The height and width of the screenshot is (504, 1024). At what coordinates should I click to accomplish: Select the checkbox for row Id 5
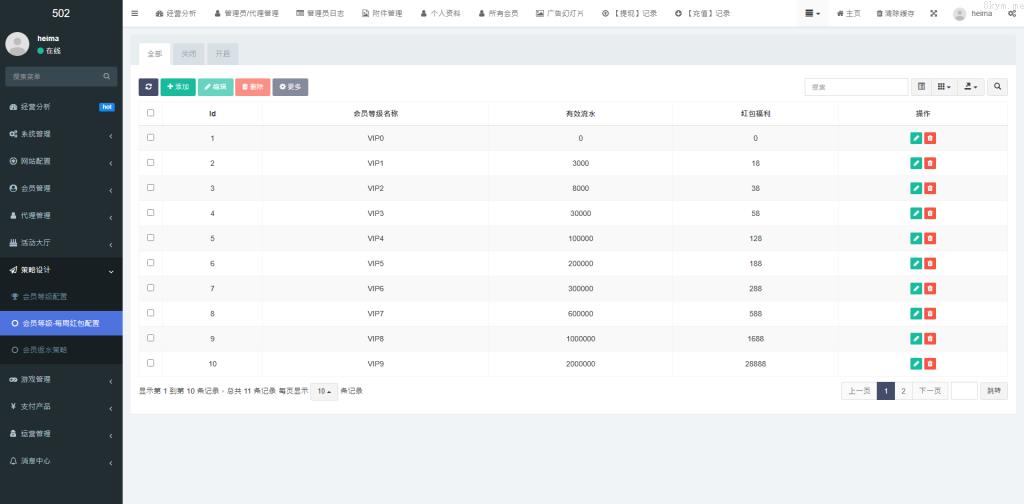click(x=151, y=237)
